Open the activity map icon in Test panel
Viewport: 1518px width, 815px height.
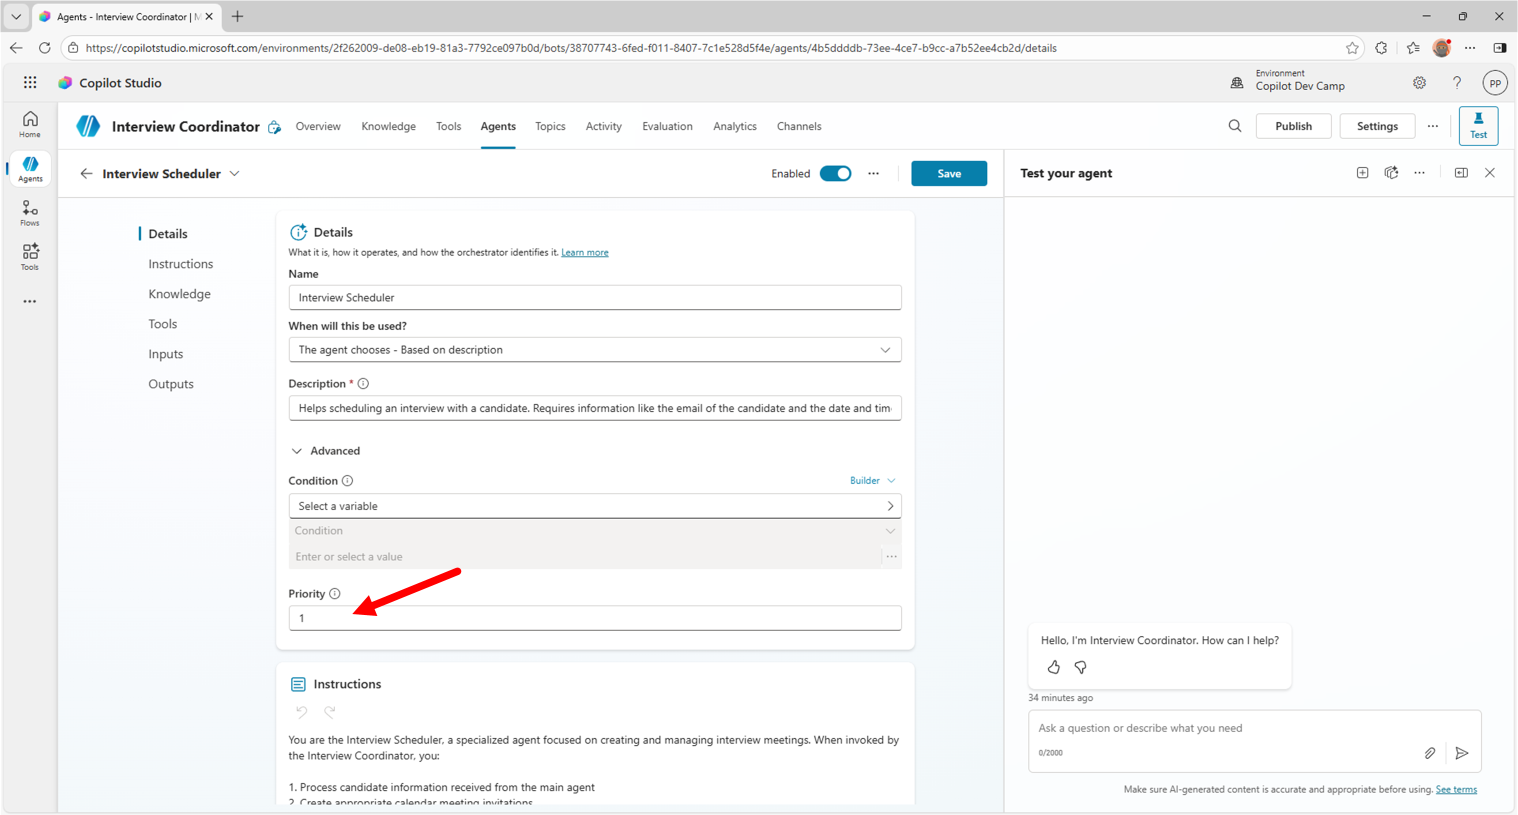(x=1391, y=172)
